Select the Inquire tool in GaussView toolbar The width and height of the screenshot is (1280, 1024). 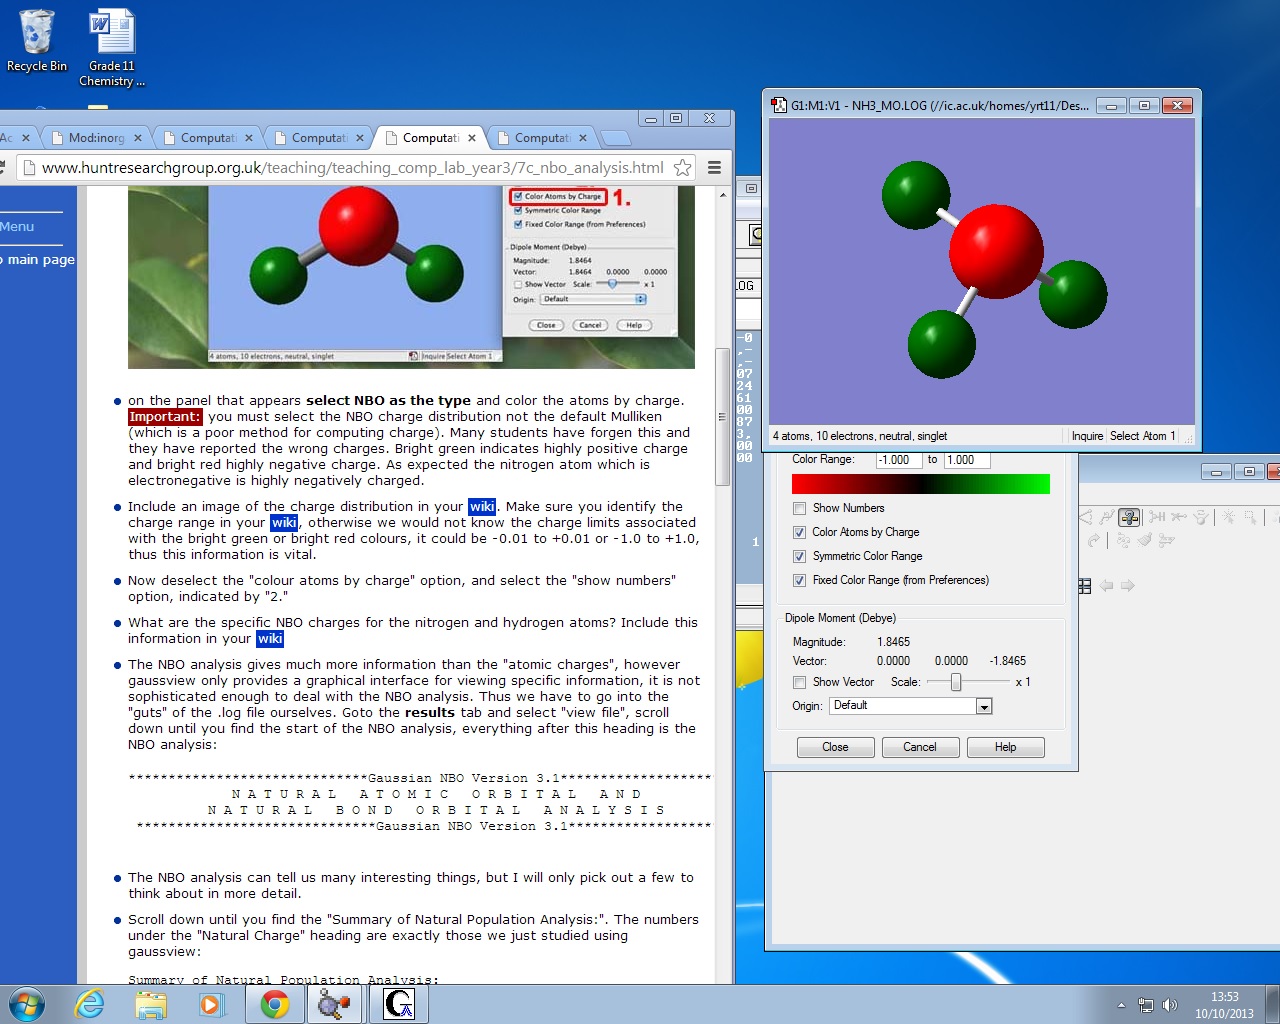coord(1129,517)
